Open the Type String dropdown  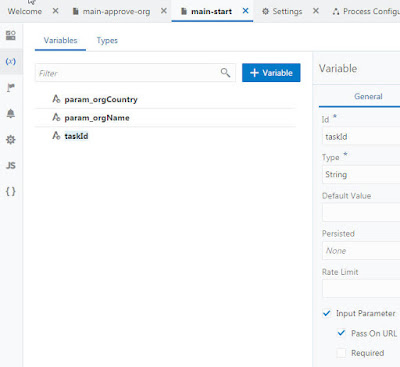pos(361,175)
